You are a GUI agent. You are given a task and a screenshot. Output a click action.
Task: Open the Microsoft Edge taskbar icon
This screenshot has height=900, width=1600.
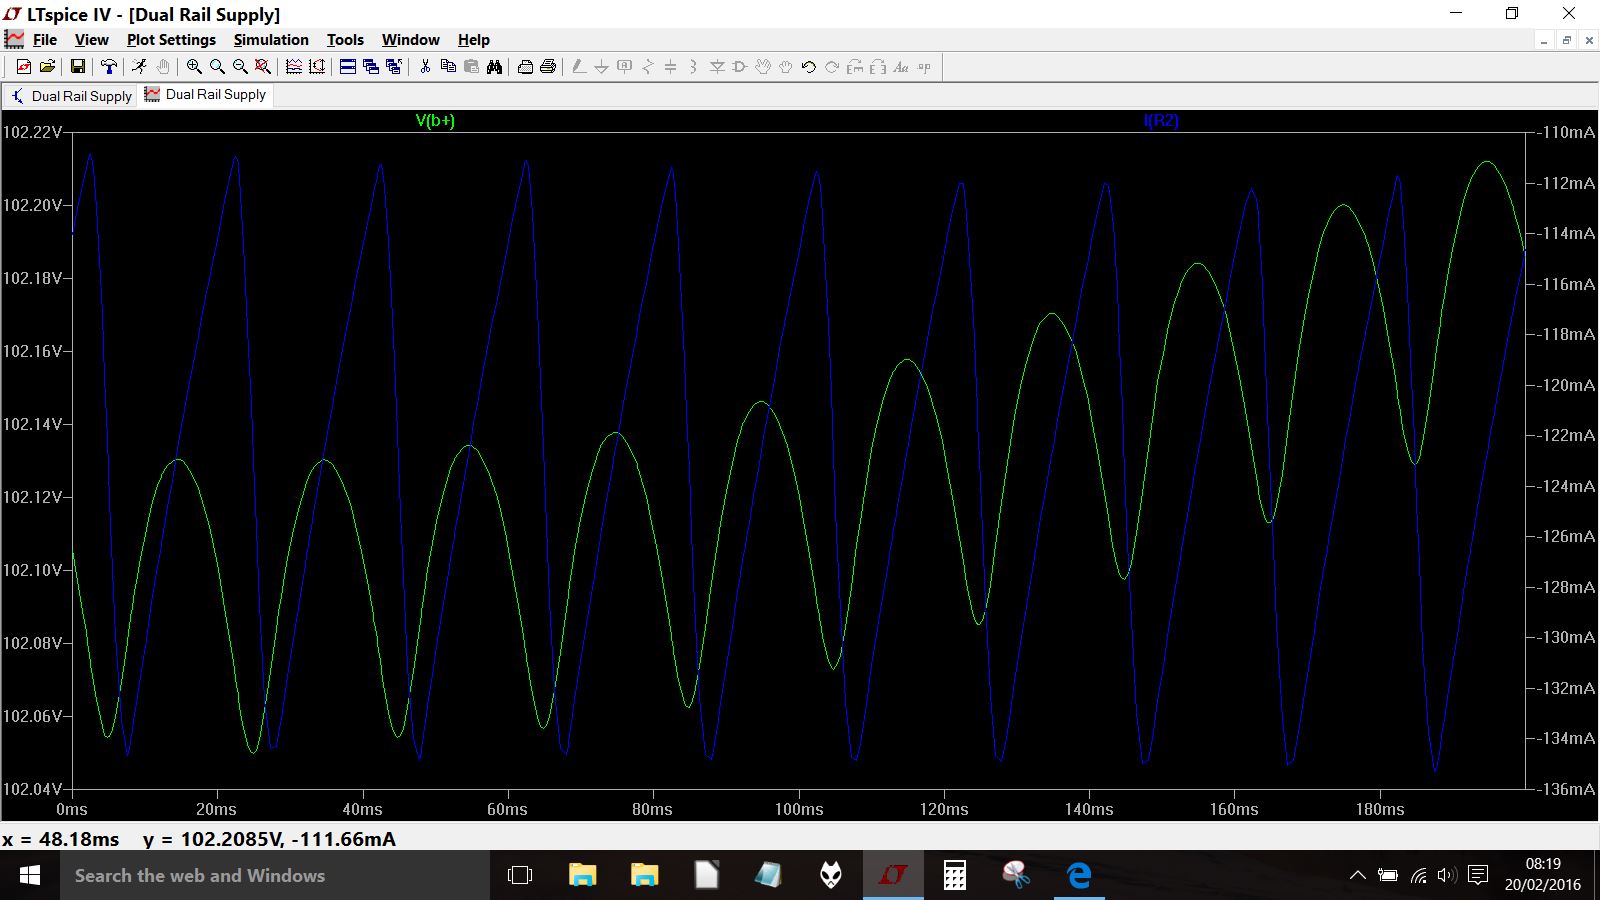(1079, 876)
